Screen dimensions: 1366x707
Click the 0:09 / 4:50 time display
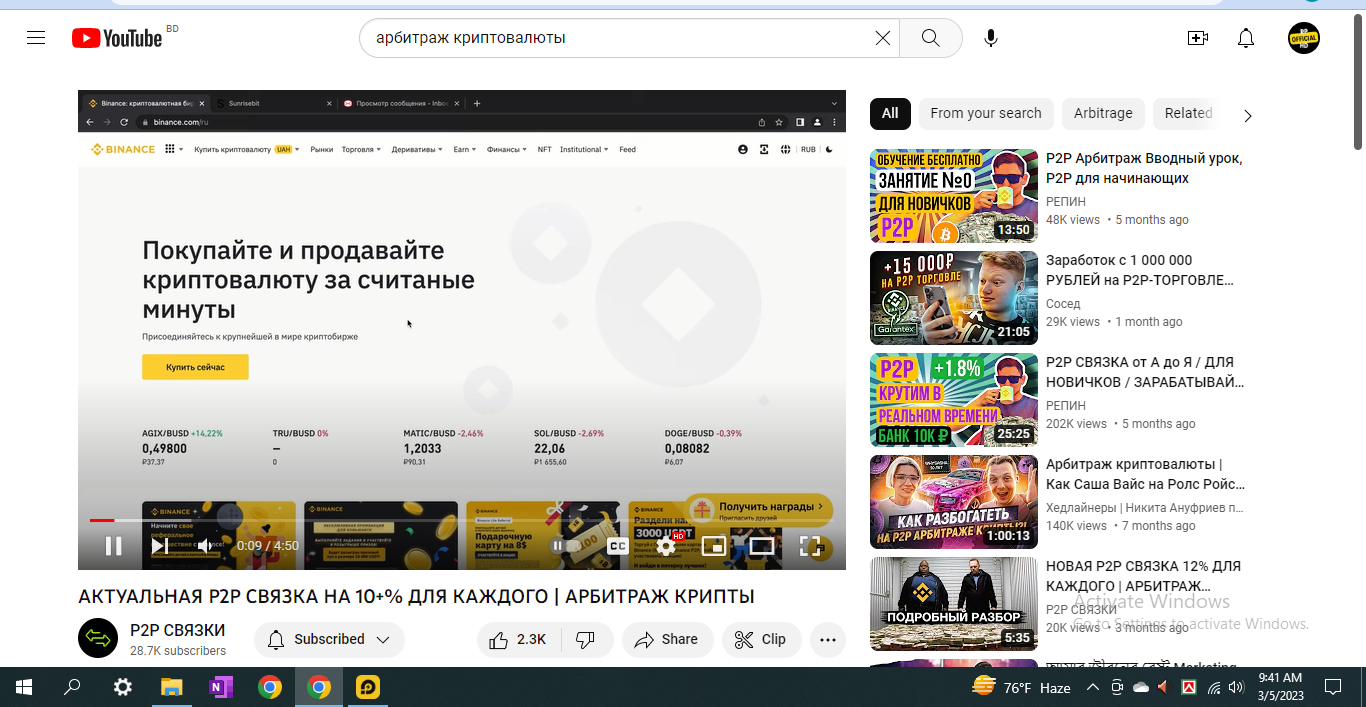point(268,546)
